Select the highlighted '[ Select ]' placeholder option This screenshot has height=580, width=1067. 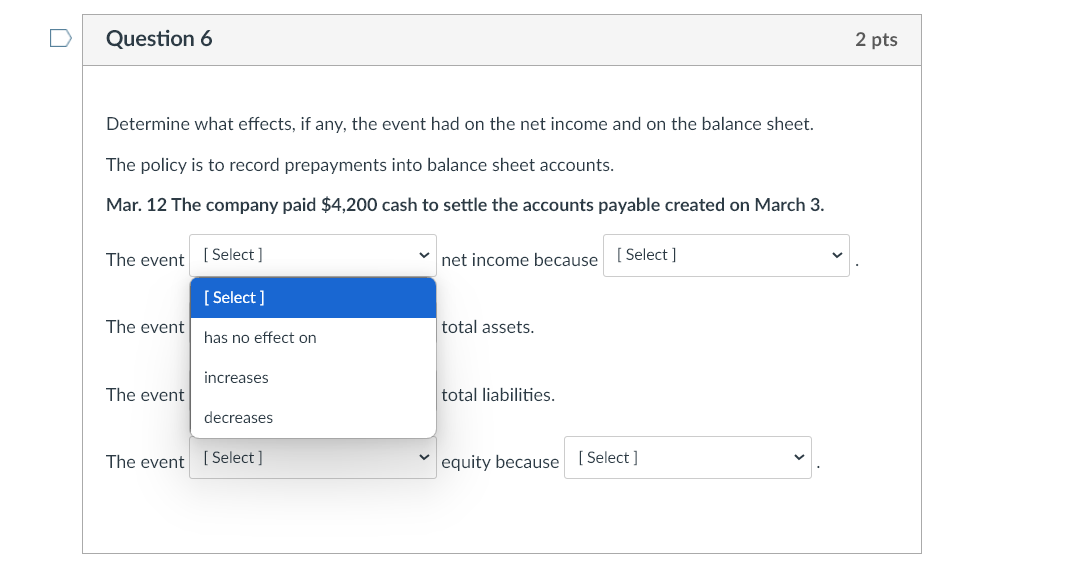click(234, 298)
